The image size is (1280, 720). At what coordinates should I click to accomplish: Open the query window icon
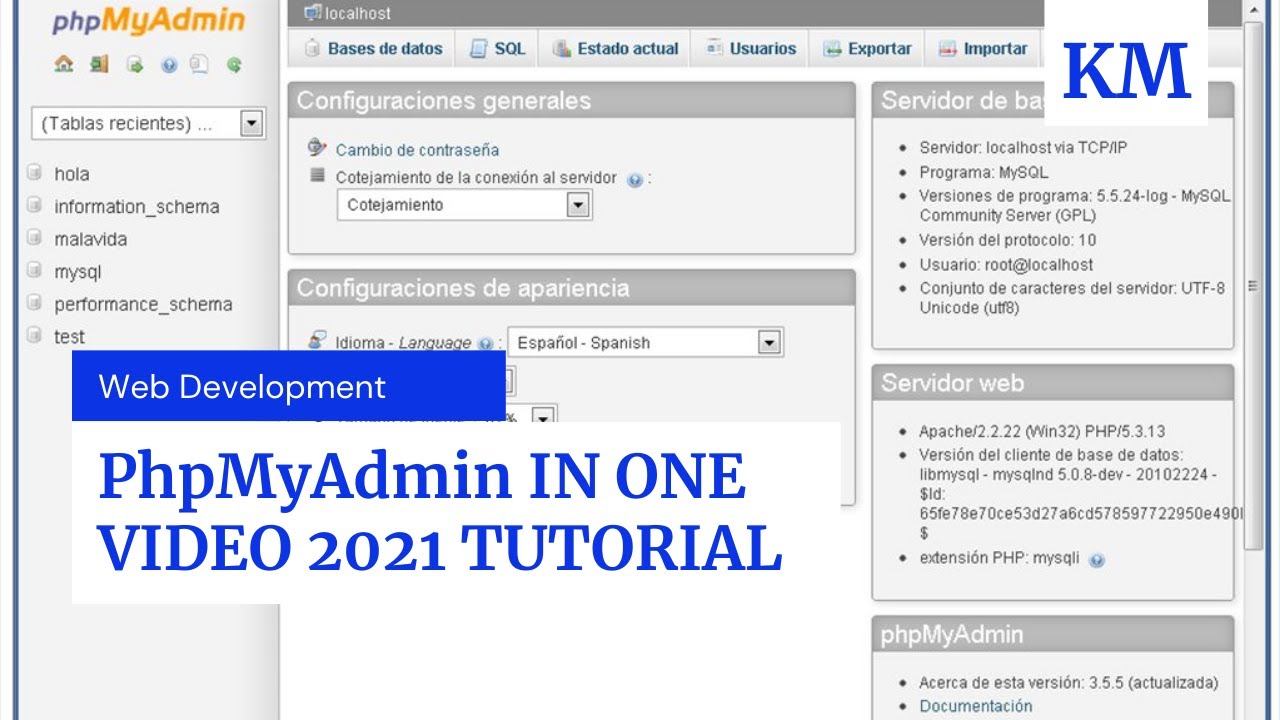coord(134,65)
